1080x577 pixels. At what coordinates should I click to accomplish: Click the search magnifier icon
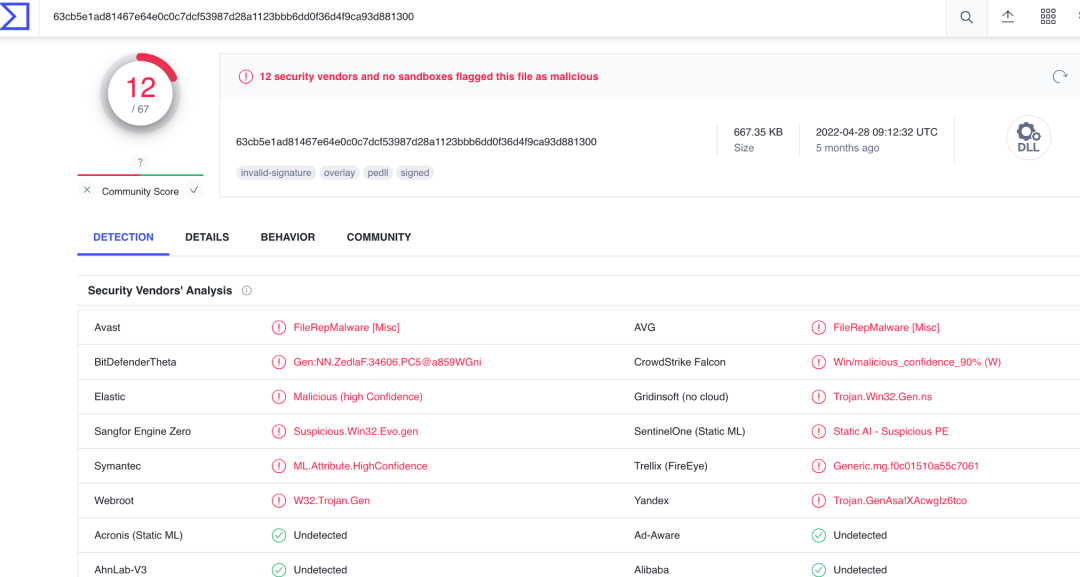(x=966, y=17)
